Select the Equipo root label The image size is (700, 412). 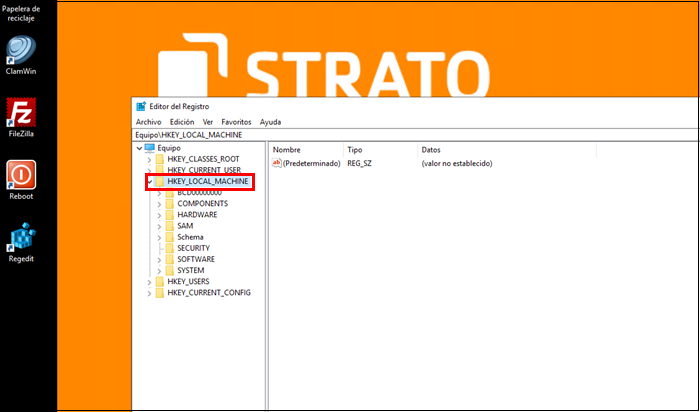point(169,148)
